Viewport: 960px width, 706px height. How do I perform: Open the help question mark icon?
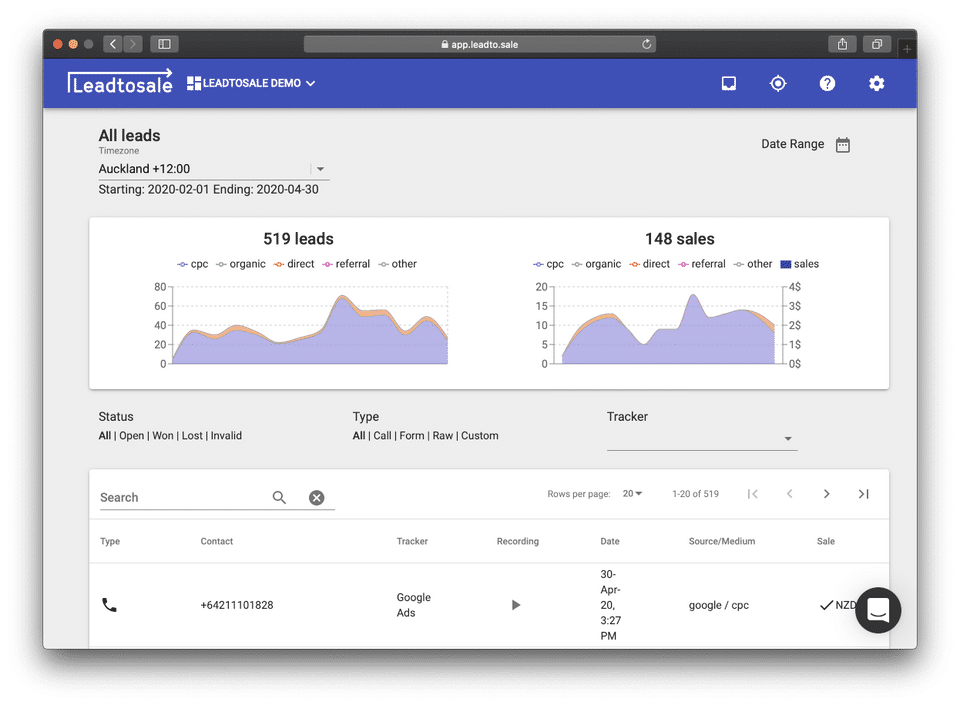tap(827, 83)
